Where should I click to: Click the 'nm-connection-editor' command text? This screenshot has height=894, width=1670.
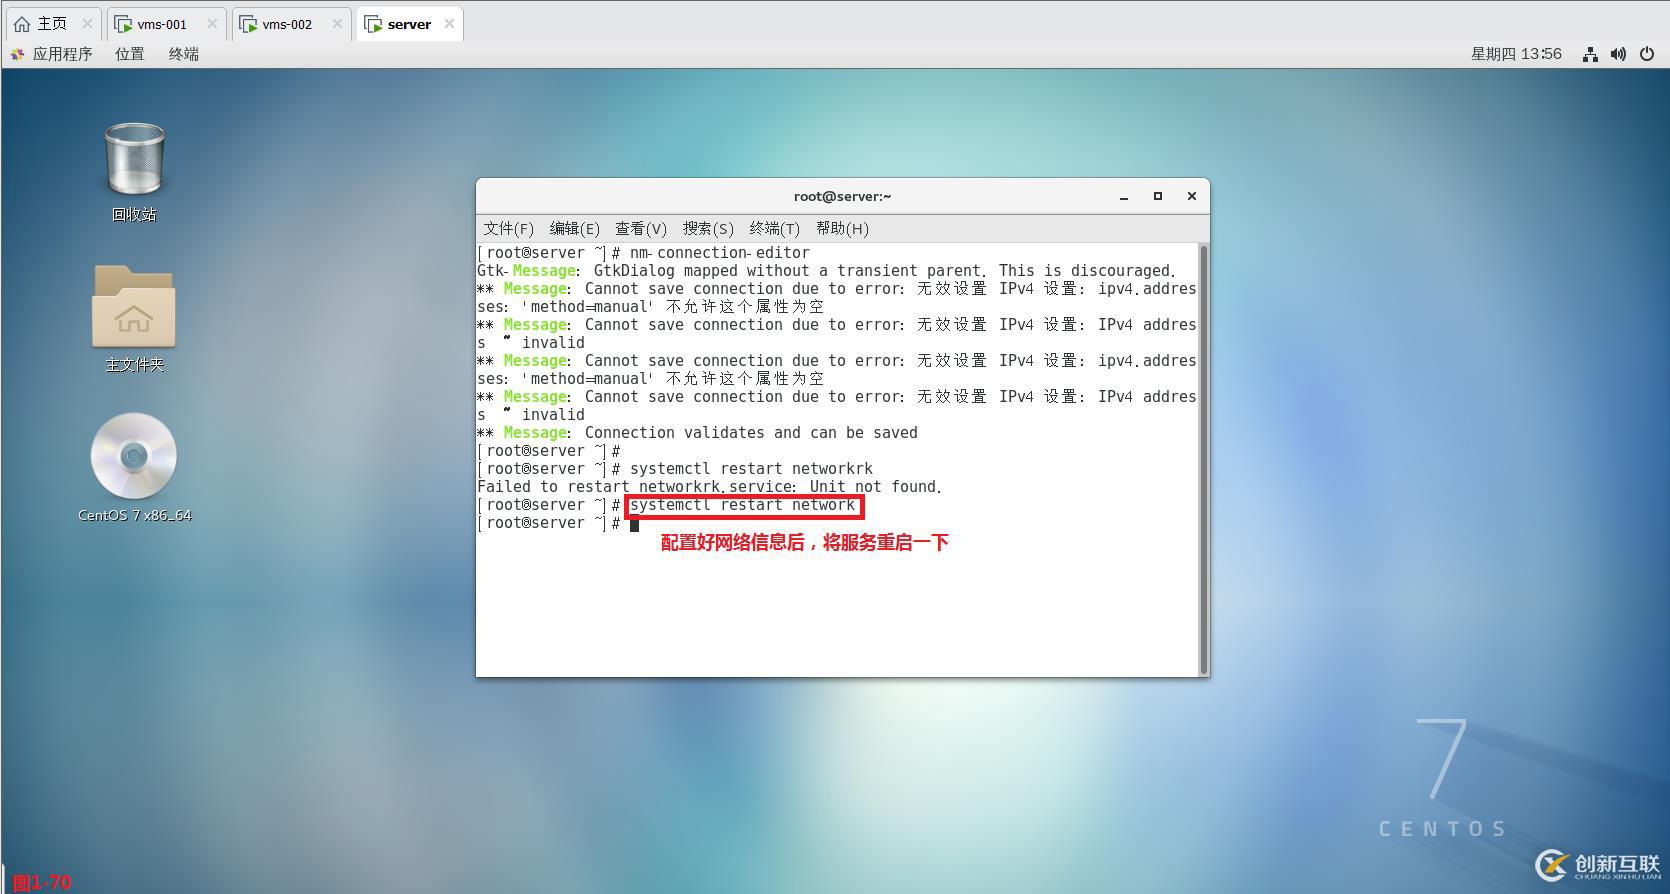(x=720, y=253)
